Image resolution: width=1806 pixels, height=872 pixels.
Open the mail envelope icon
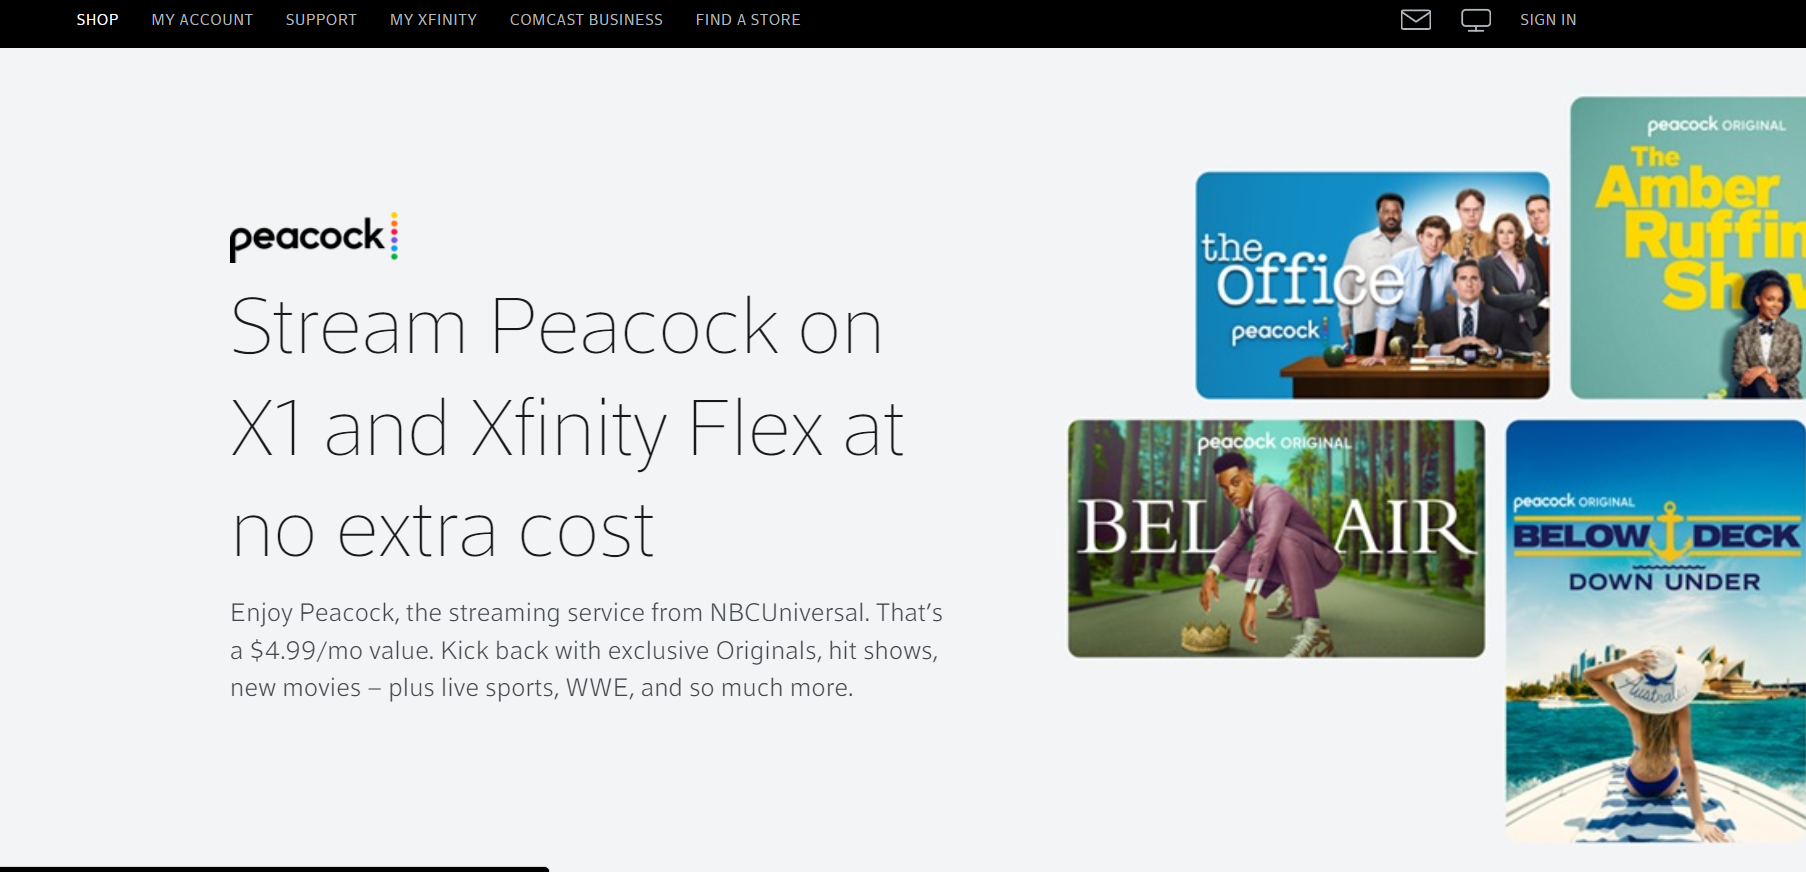(1415, 20)
